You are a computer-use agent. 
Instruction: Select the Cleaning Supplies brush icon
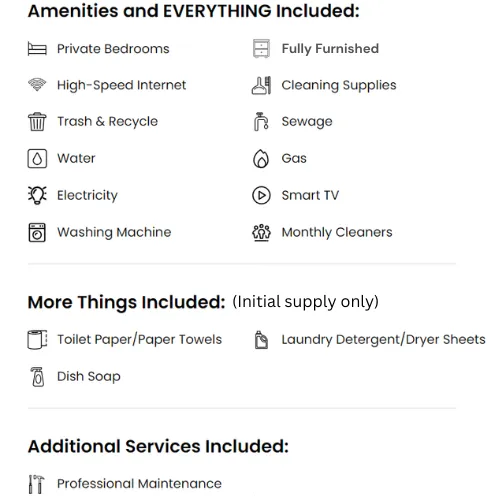click(x=261, y=85)
